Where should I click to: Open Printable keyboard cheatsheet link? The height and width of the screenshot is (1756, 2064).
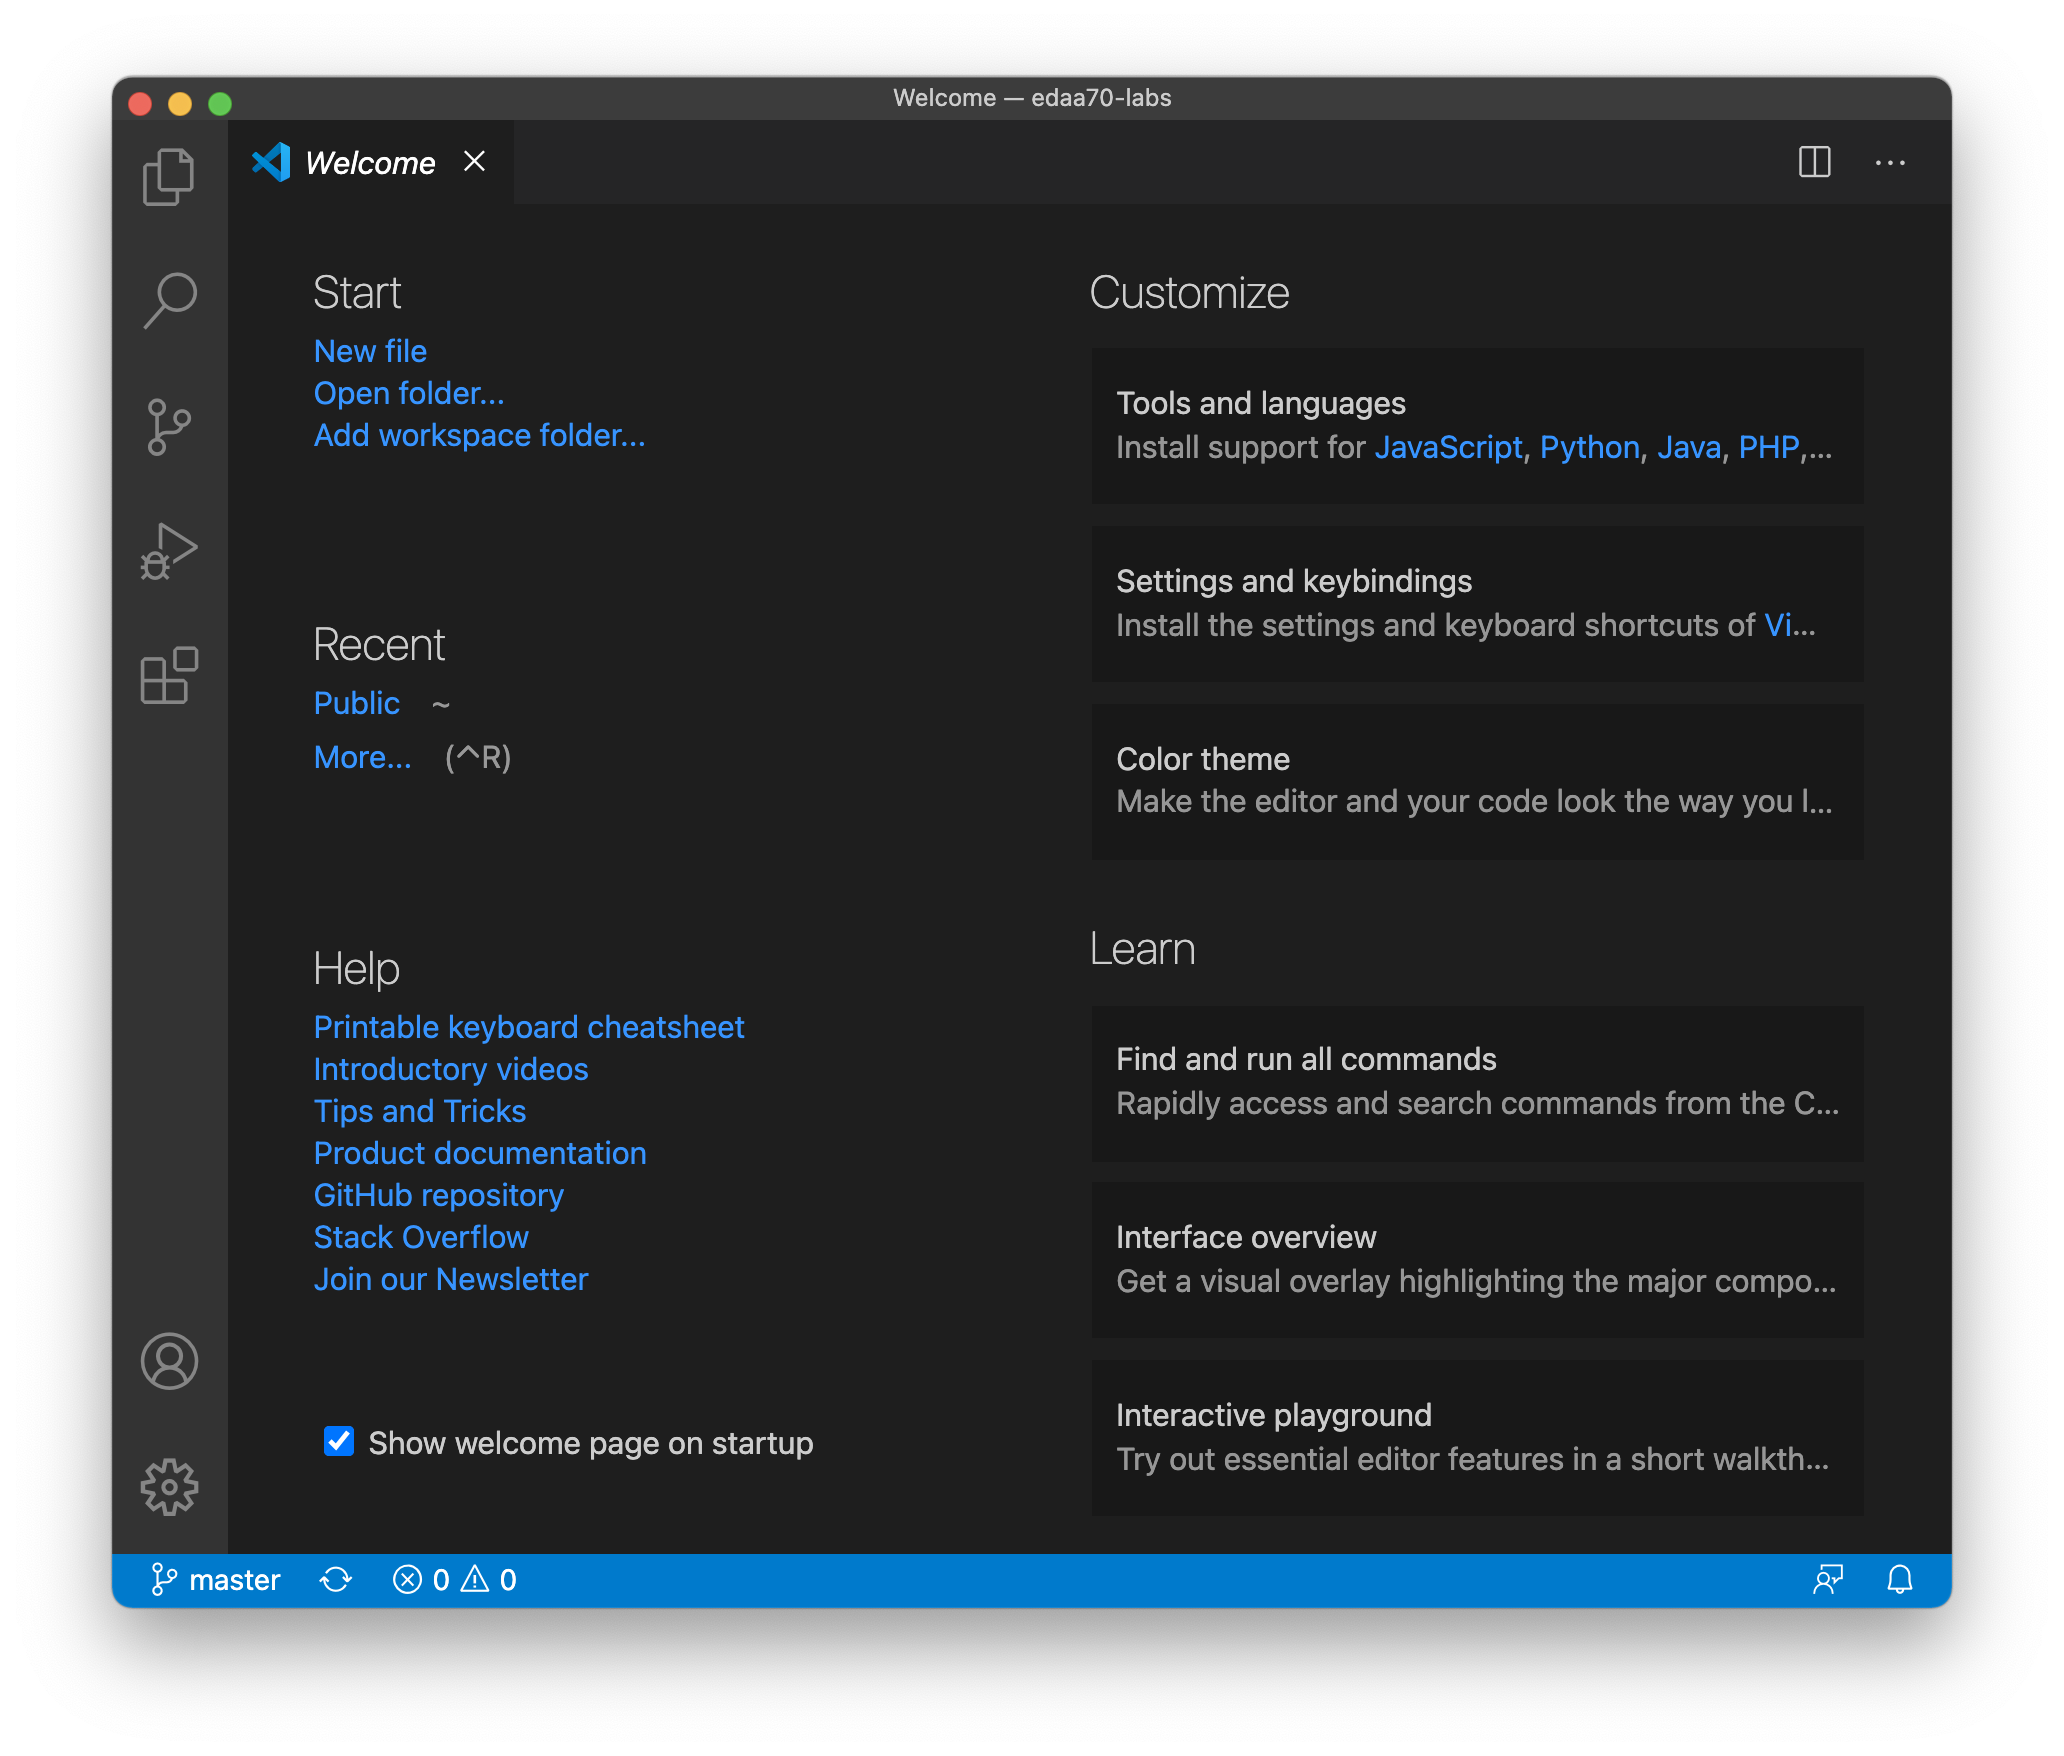(x=529, y=1027)
